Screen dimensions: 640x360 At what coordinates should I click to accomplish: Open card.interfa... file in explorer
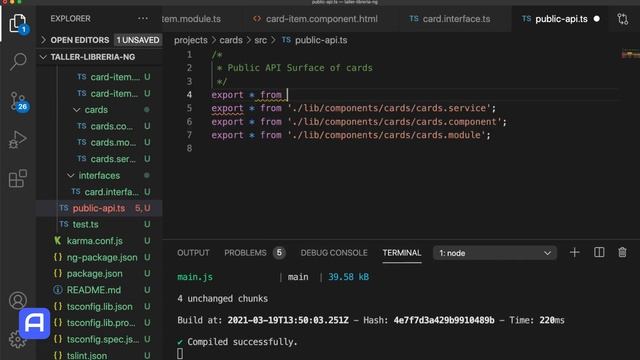(111, 192)
